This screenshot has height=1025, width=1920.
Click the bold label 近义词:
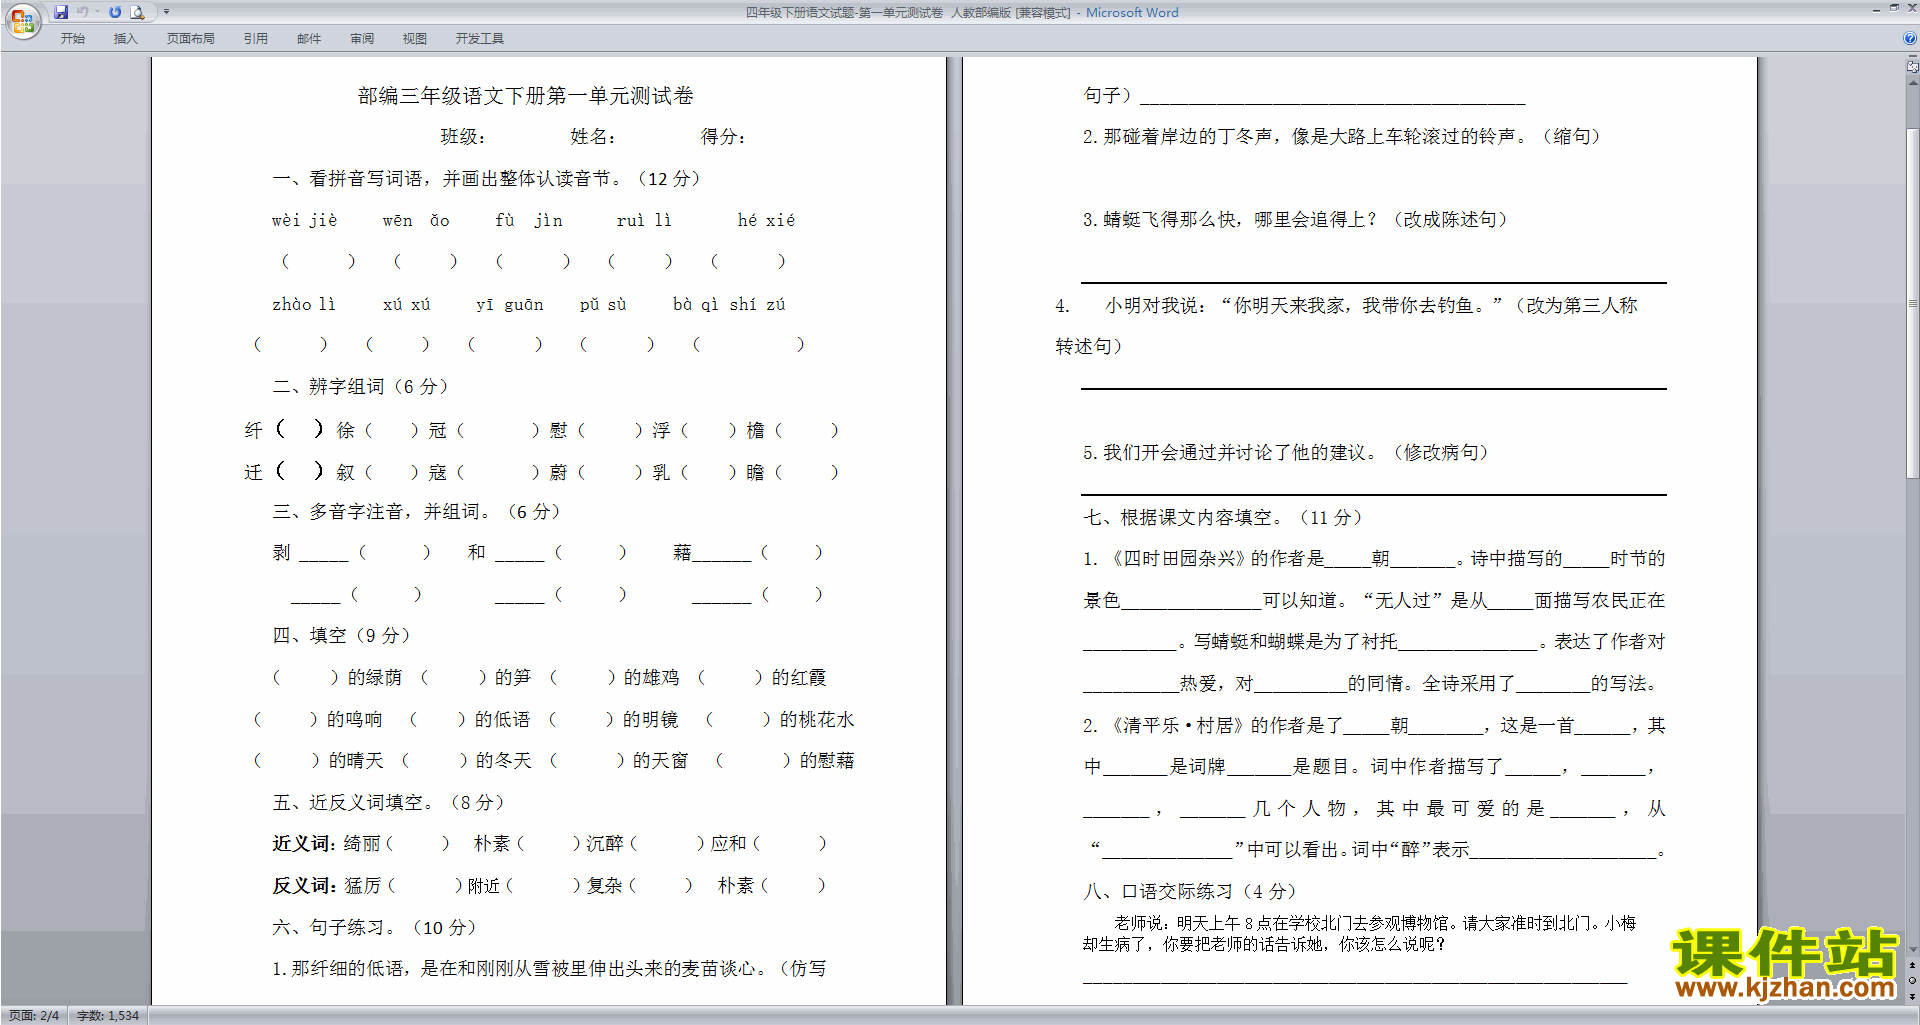tap(304, 844)
